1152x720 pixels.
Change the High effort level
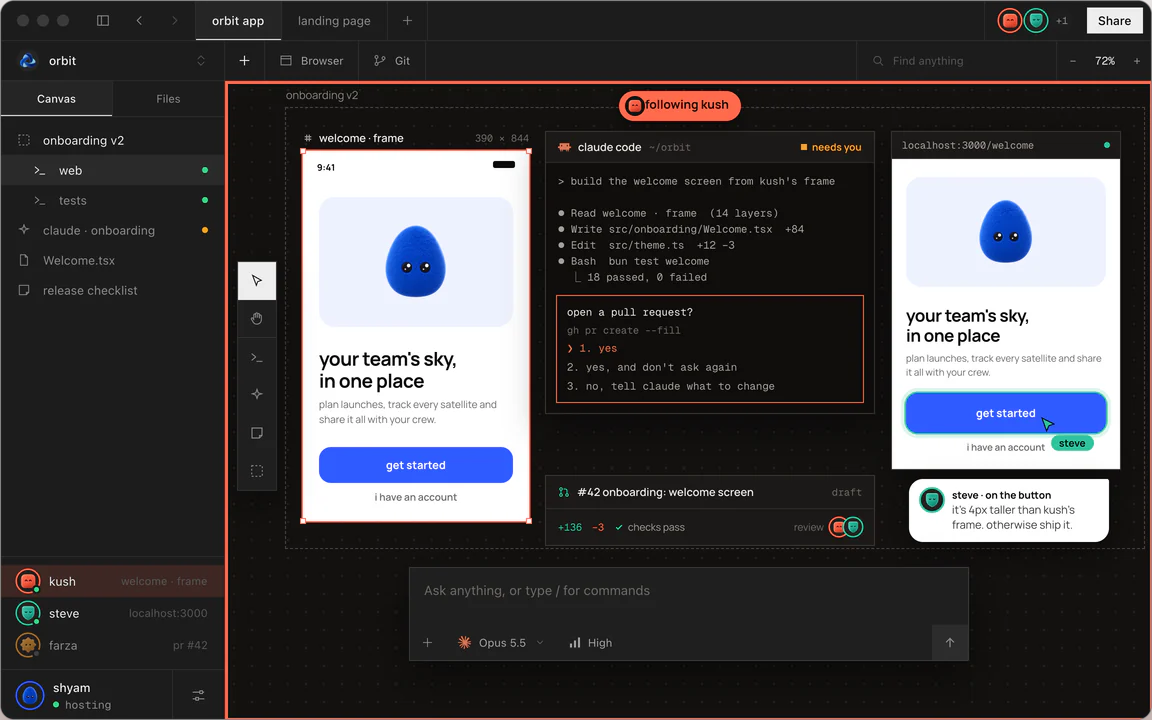point(591,643)
